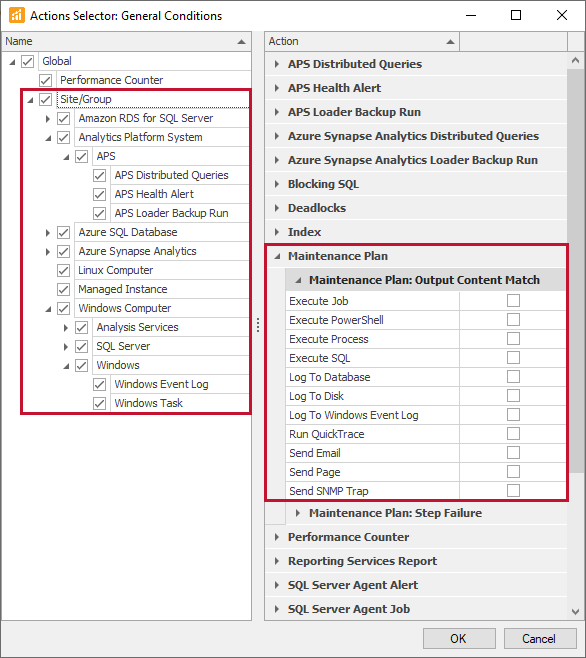The width and height of the screenshot is (586, 658).
Task: Toggle the Managed Instance checkbox
Action: tap(63, 289)
